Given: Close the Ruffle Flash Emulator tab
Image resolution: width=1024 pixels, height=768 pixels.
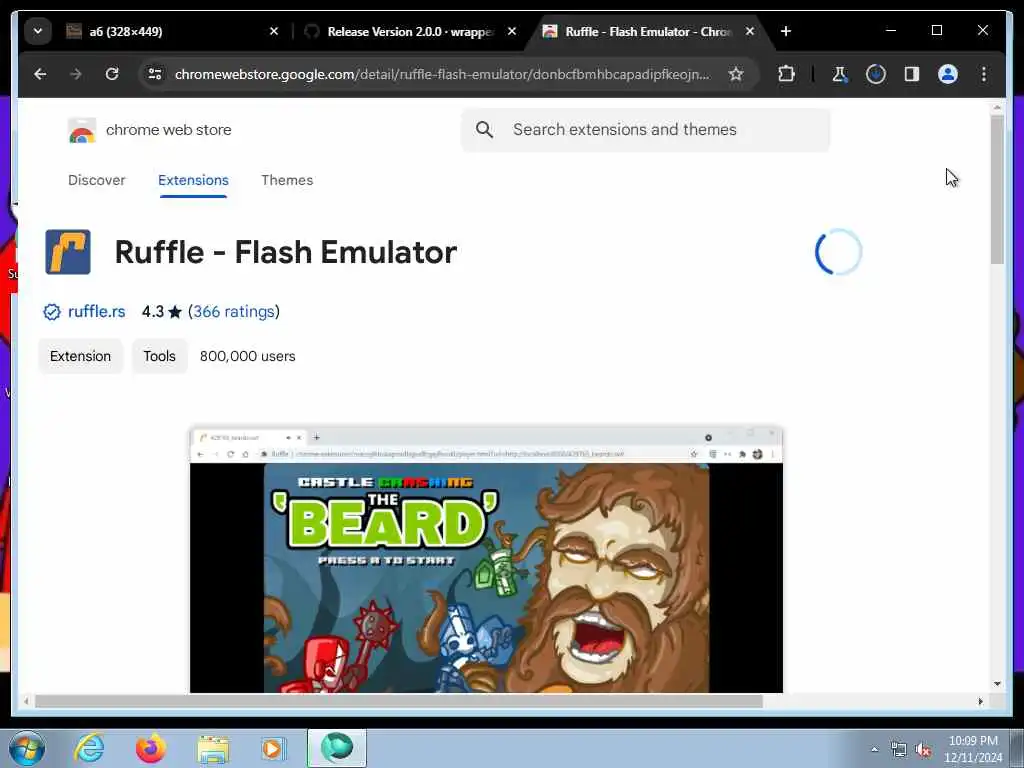Looking at the screenshot, I should click(x=750, y=31).
